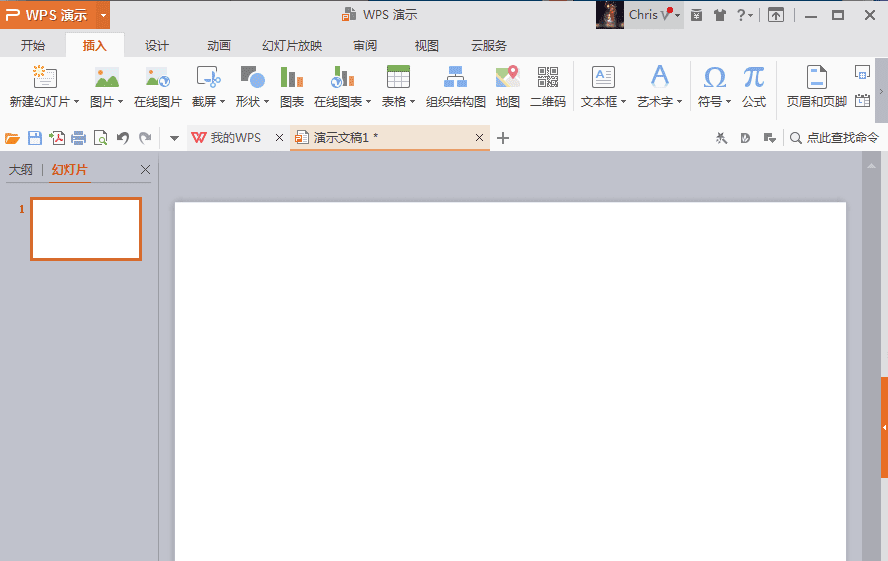888x561 pixels.
Task: Click the open folder icon in quick toolbar
Action: coord(12,138)
